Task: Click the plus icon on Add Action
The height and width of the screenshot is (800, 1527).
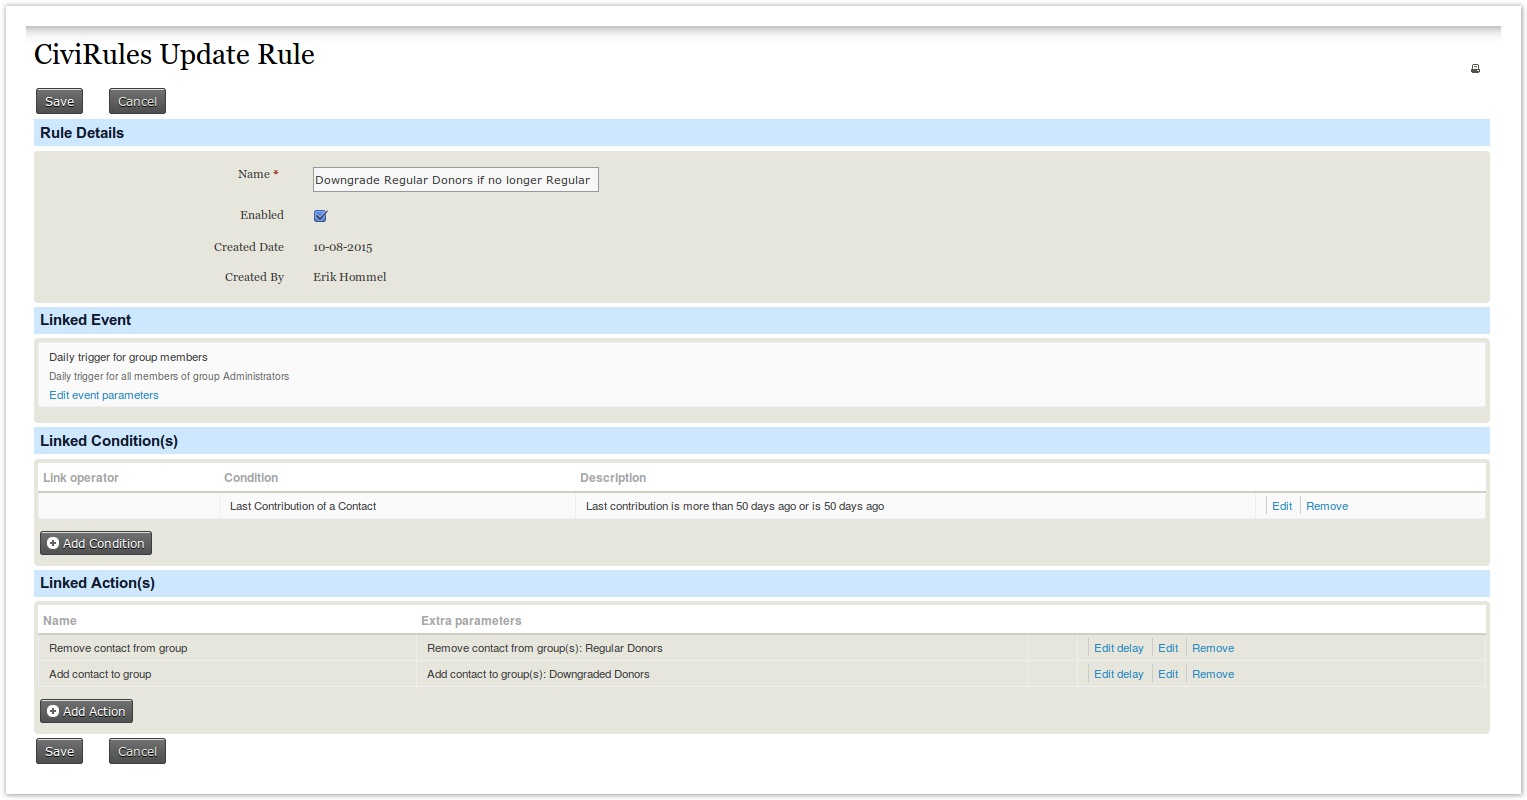Action: point(53,711)
